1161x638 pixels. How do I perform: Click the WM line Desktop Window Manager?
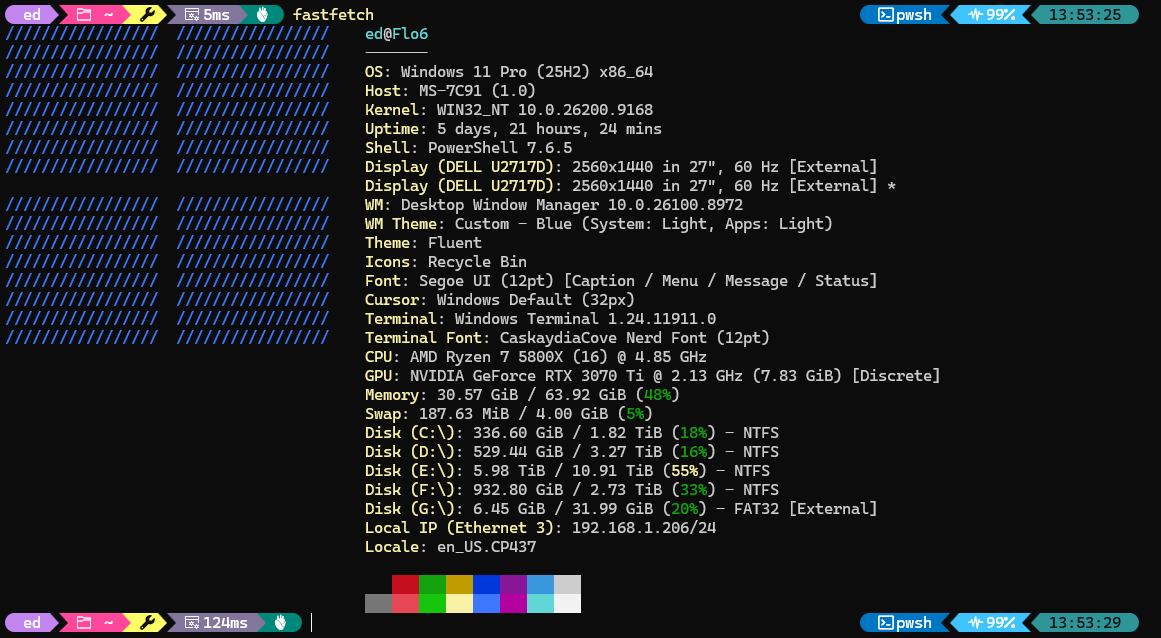coord(554,205)
